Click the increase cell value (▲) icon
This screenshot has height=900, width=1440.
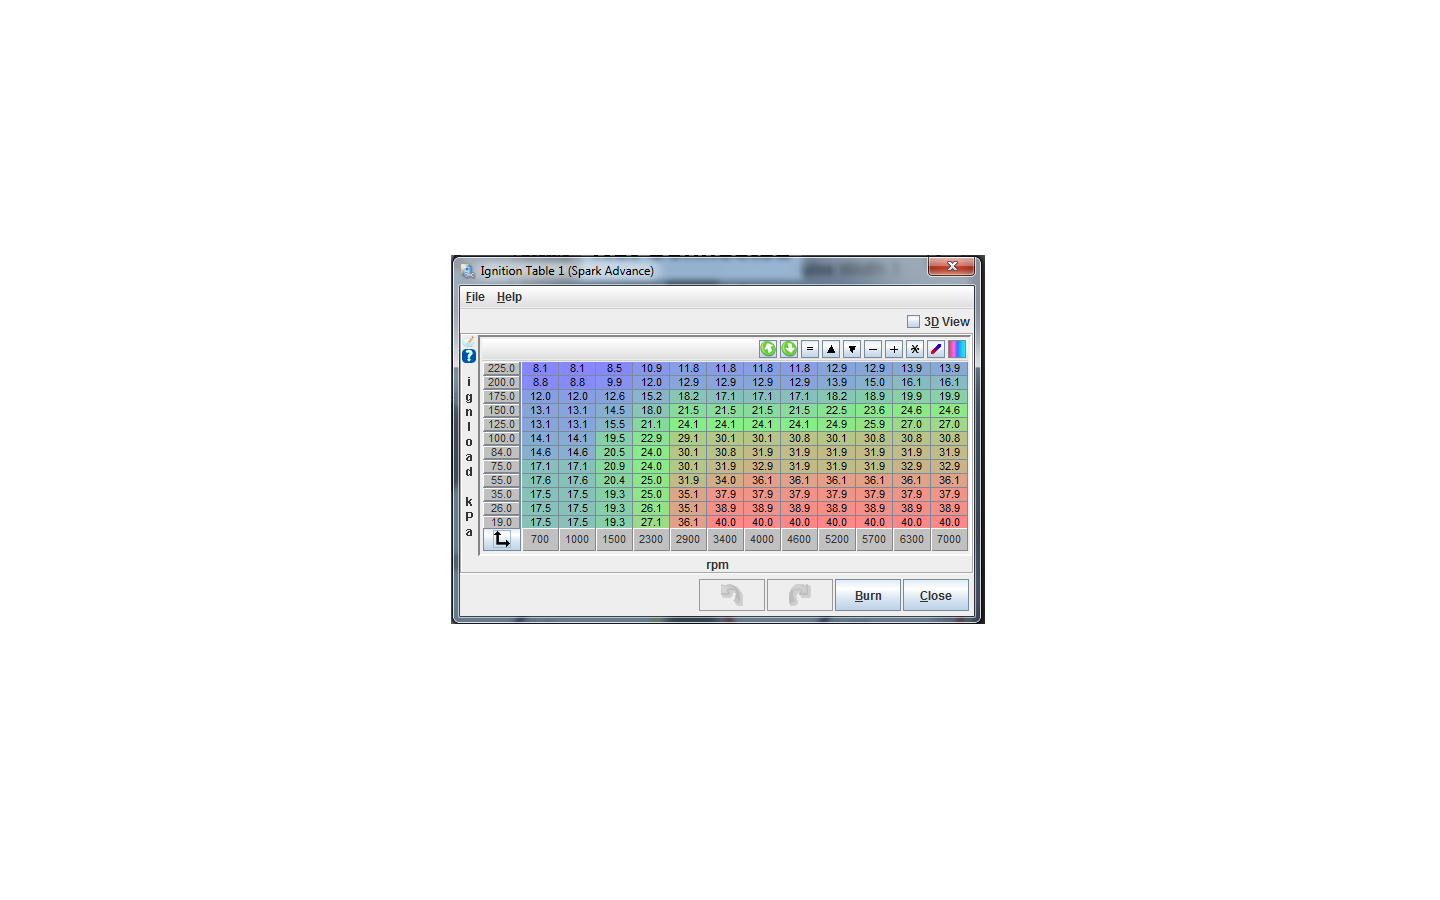pyautogui.click(x=831, y=349)
